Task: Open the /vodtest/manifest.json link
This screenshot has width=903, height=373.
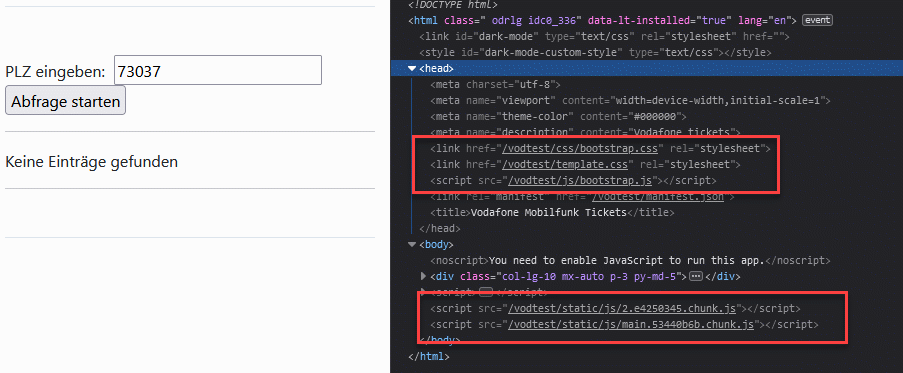Action: point(658,197)
